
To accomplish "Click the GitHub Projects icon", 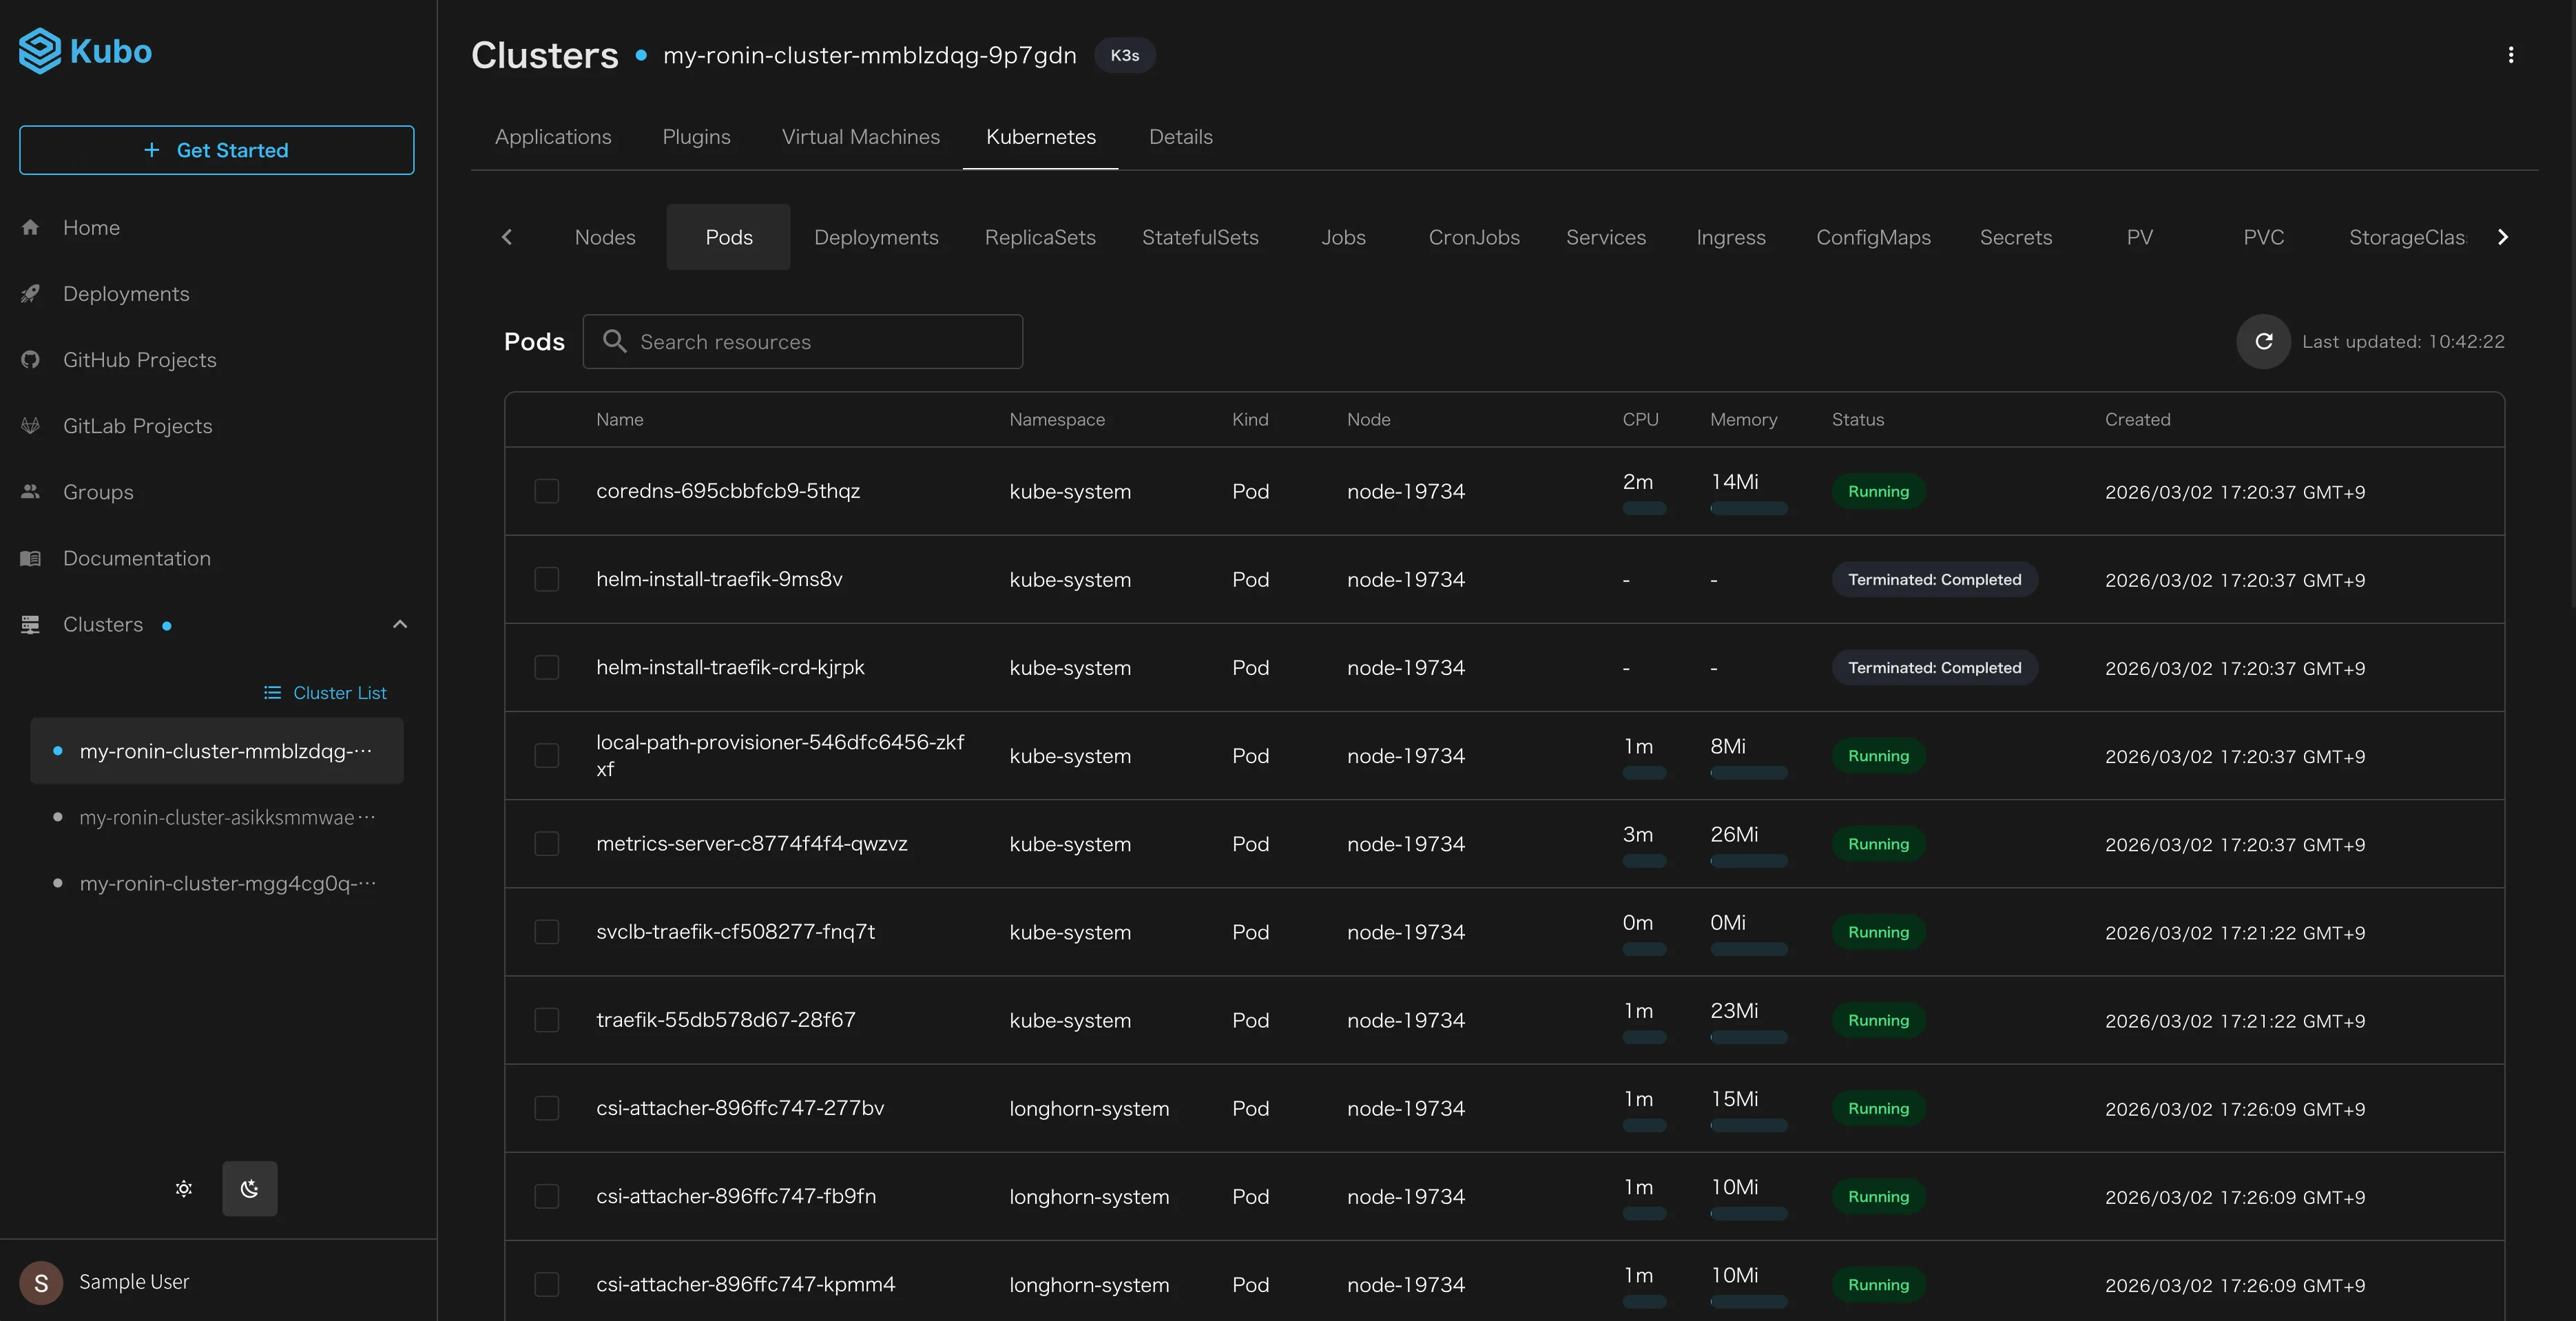I will point(31,359).
